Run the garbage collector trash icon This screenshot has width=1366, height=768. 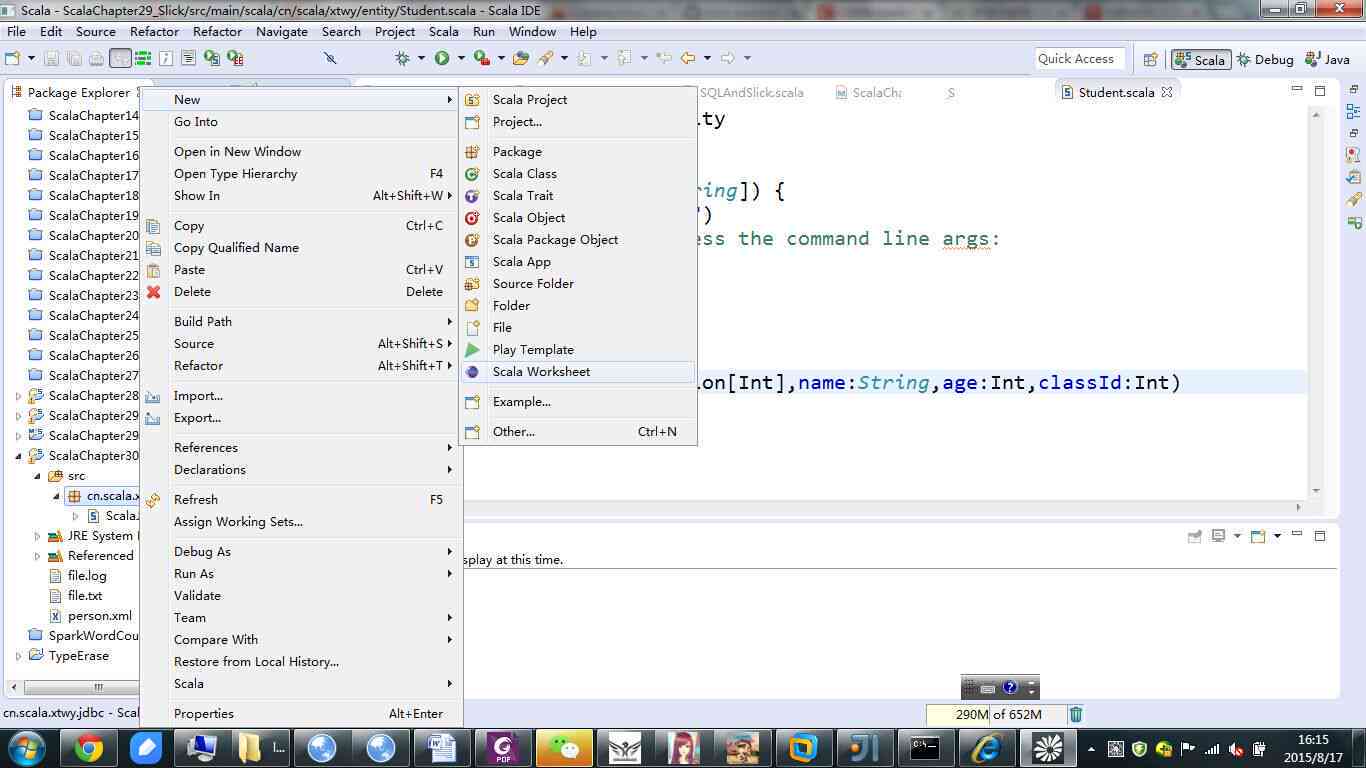coord(1076,714)
